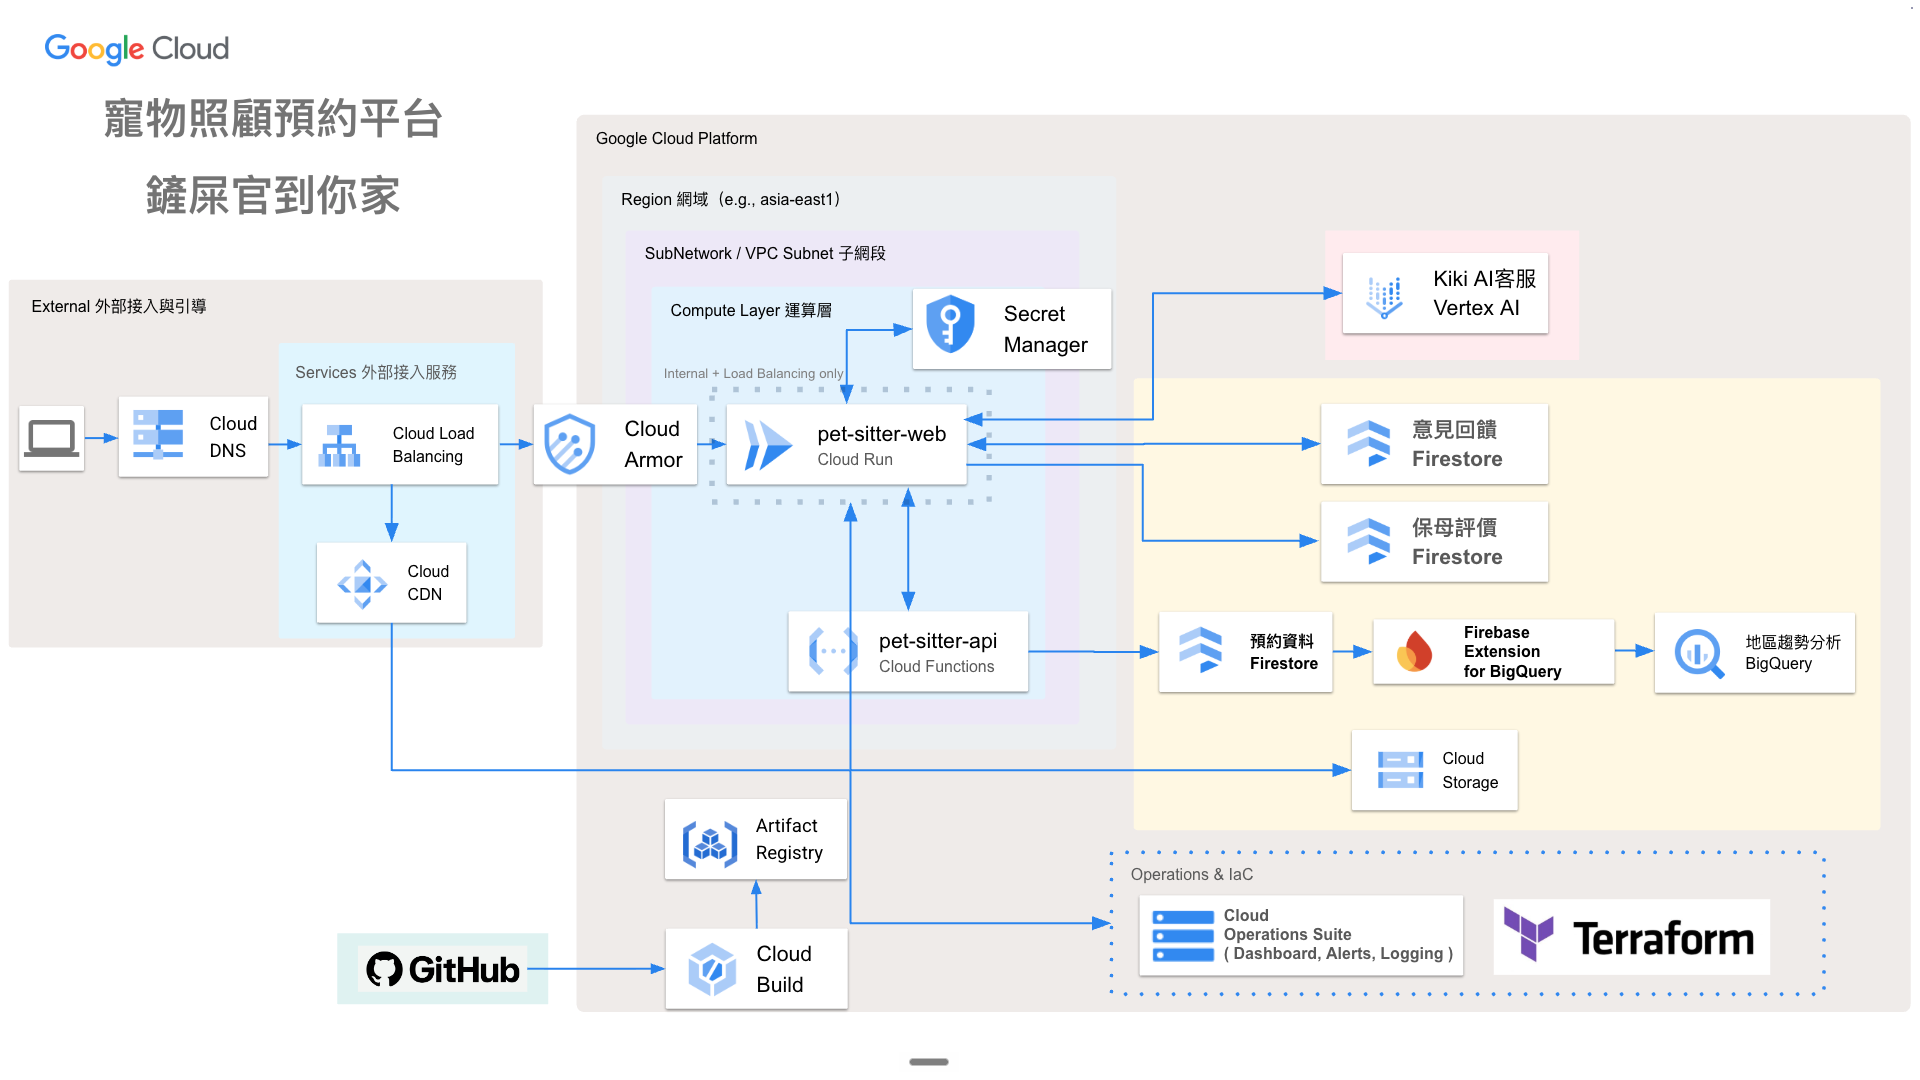Click the Cloud Build label
The width and height of the screenshot is (1920, 1080).
784,969
